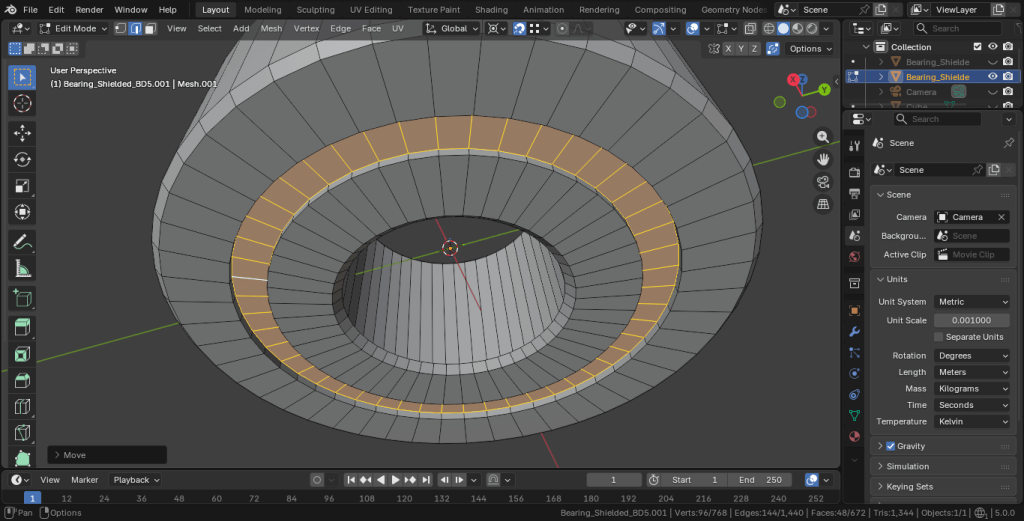This screenshot has height=521, width=1024.
Task: Uncheck the Gravity checkbox
Action: pyautogui.click(x=890, y=446)
